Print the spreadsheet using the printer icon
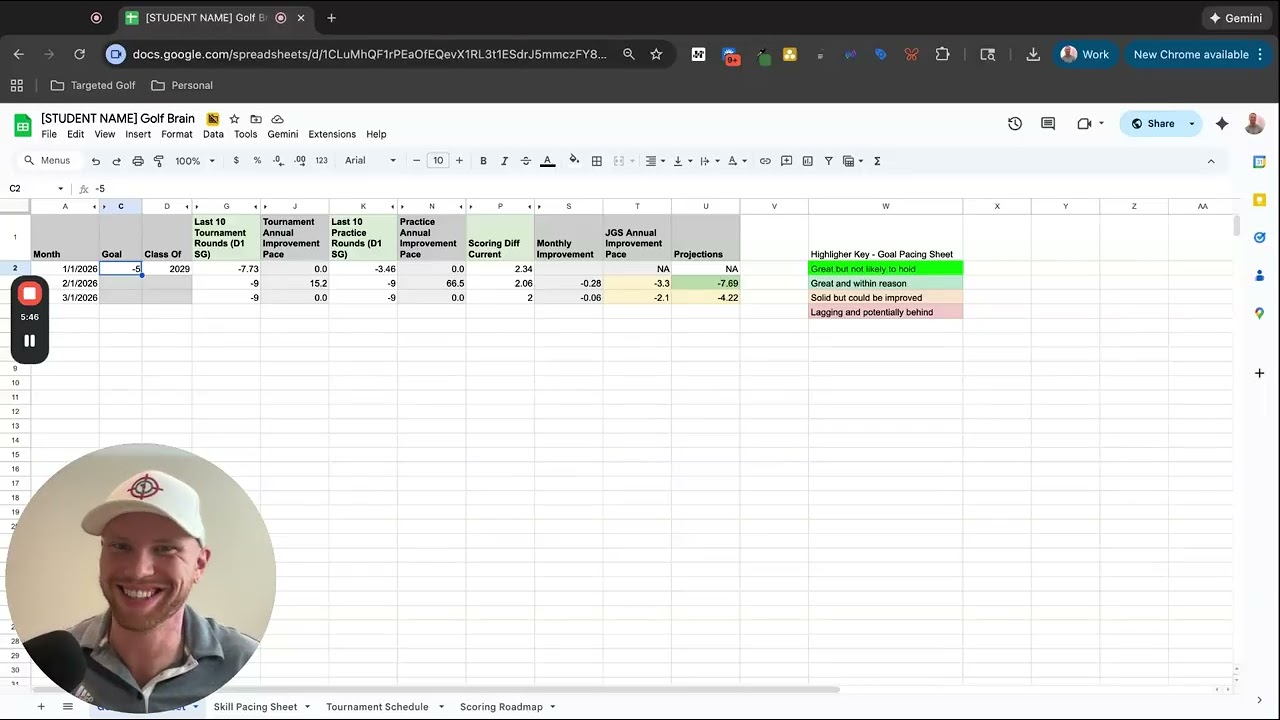 point(138,161)
